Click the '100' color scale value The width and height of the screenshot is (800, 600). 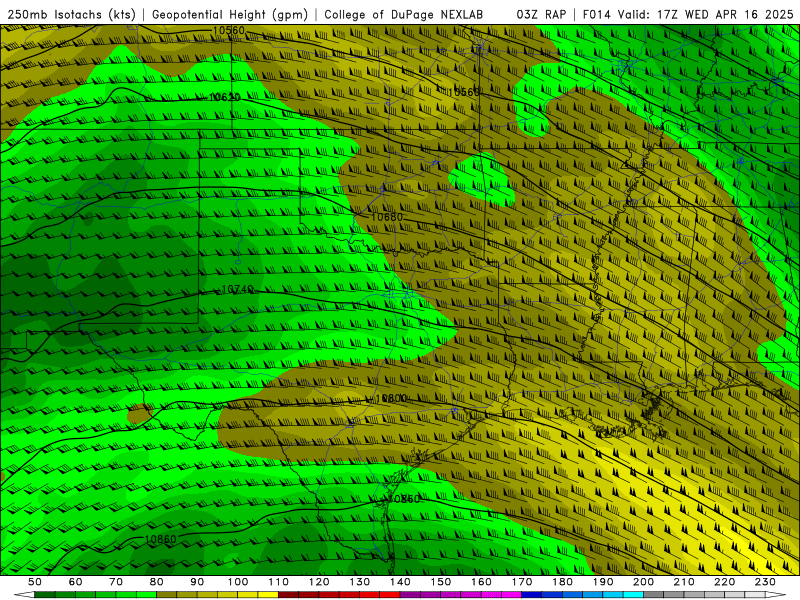click(238, 582)
